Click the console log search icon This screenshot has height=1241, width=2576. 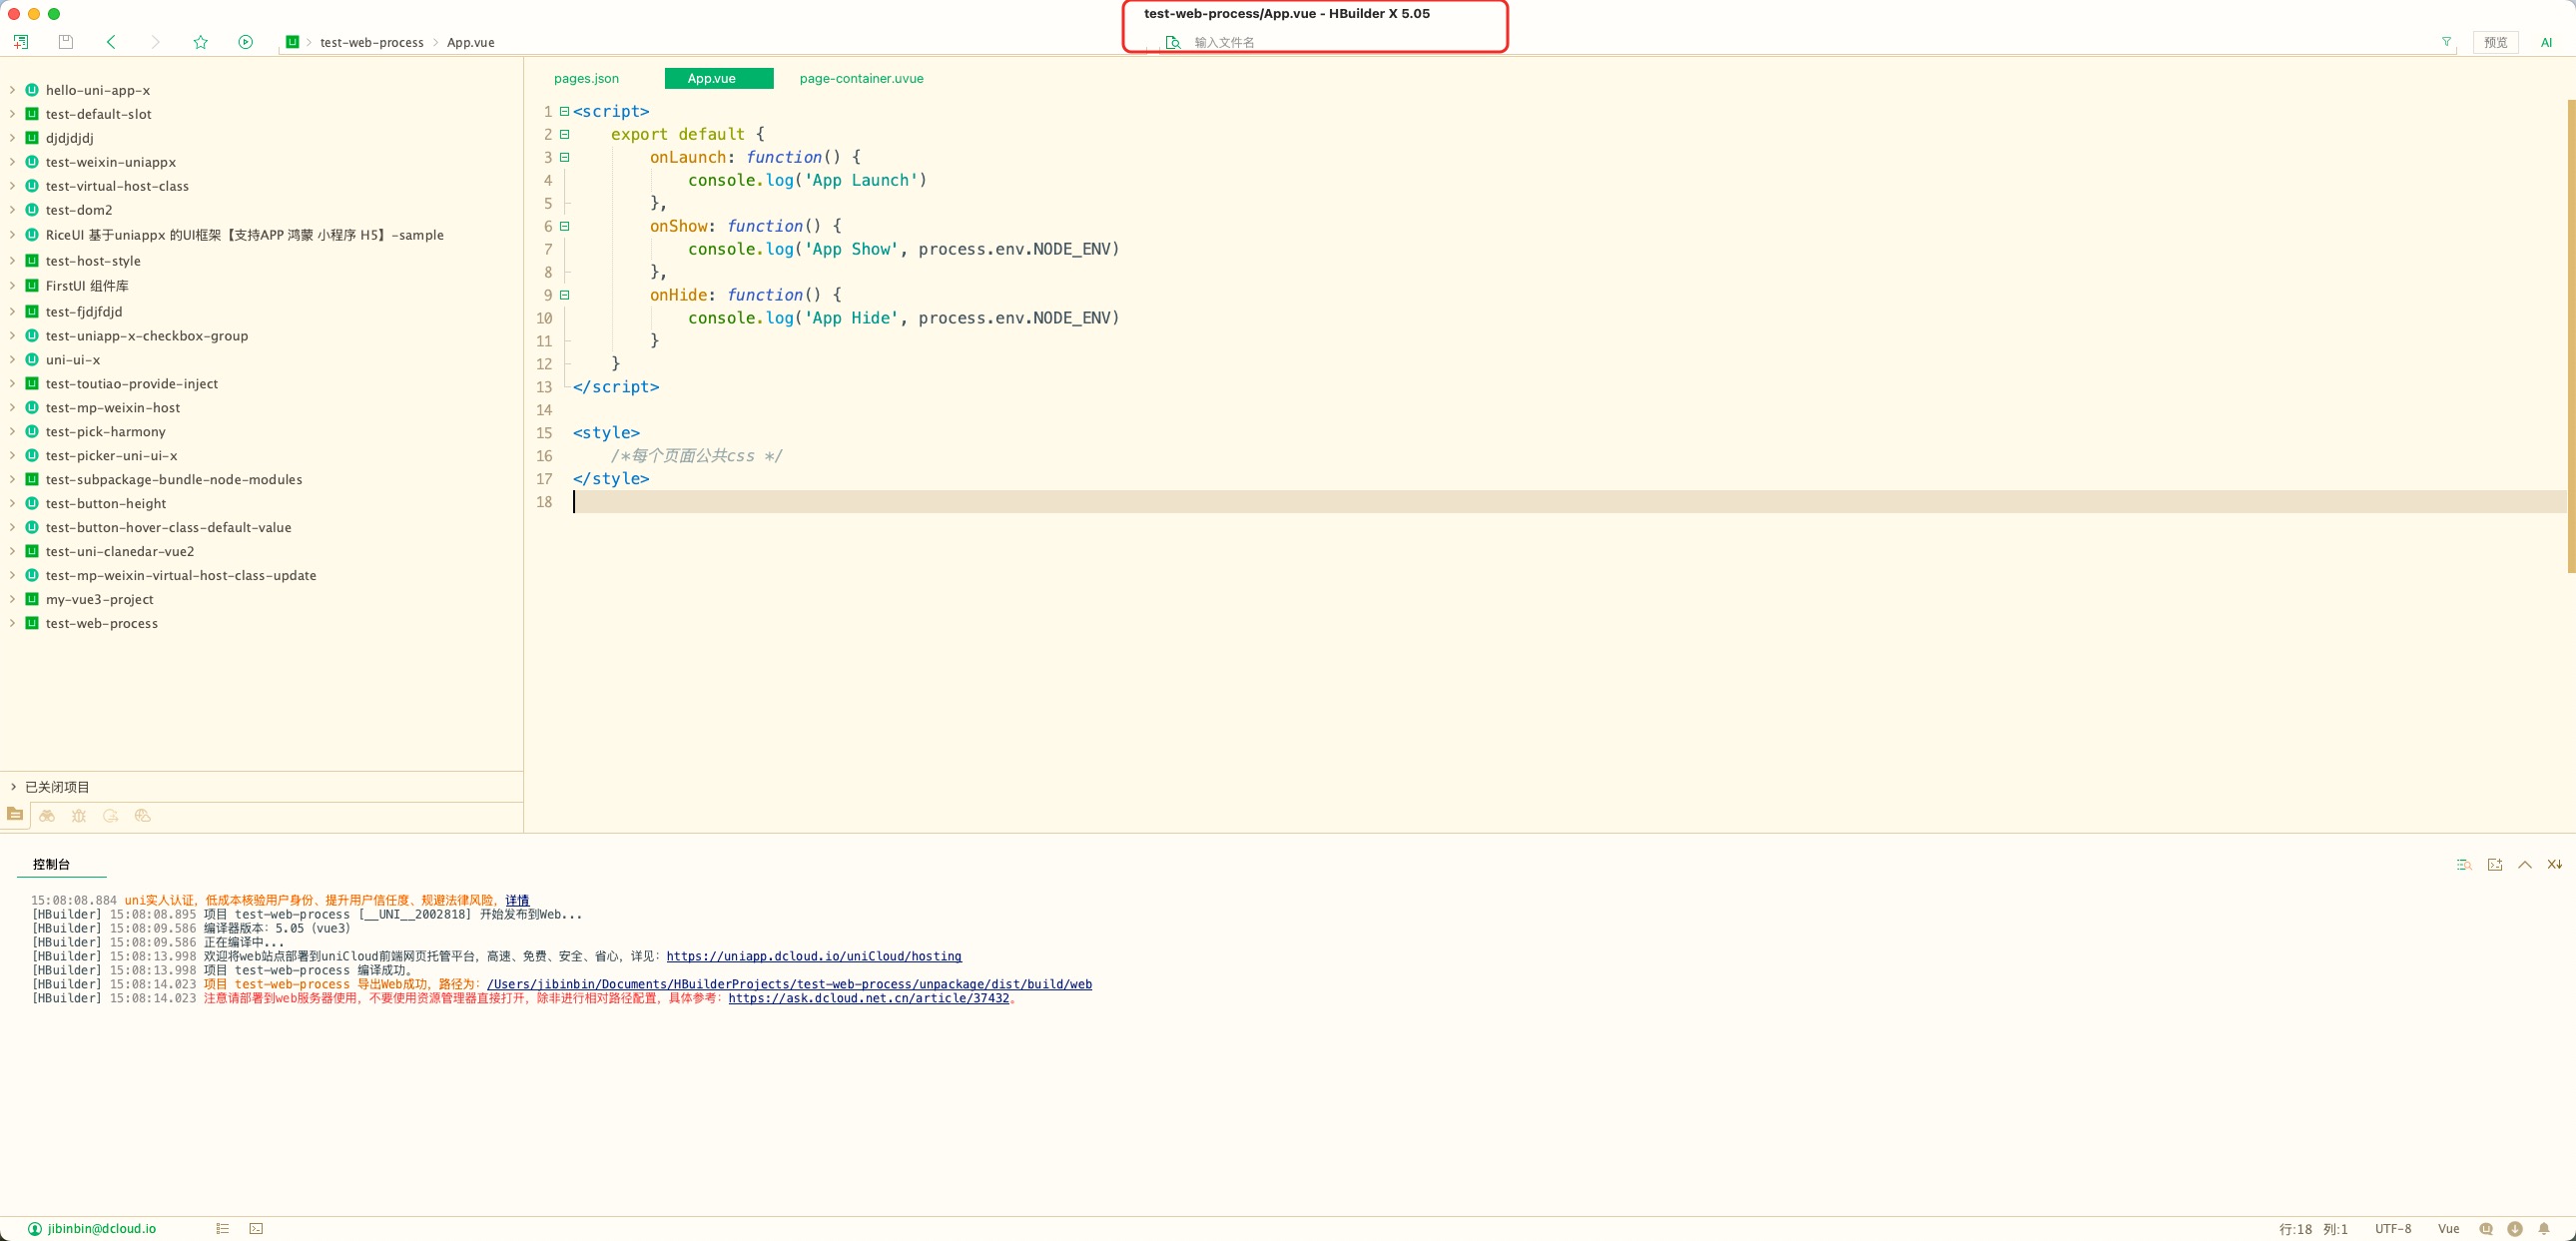point(2464,865)
